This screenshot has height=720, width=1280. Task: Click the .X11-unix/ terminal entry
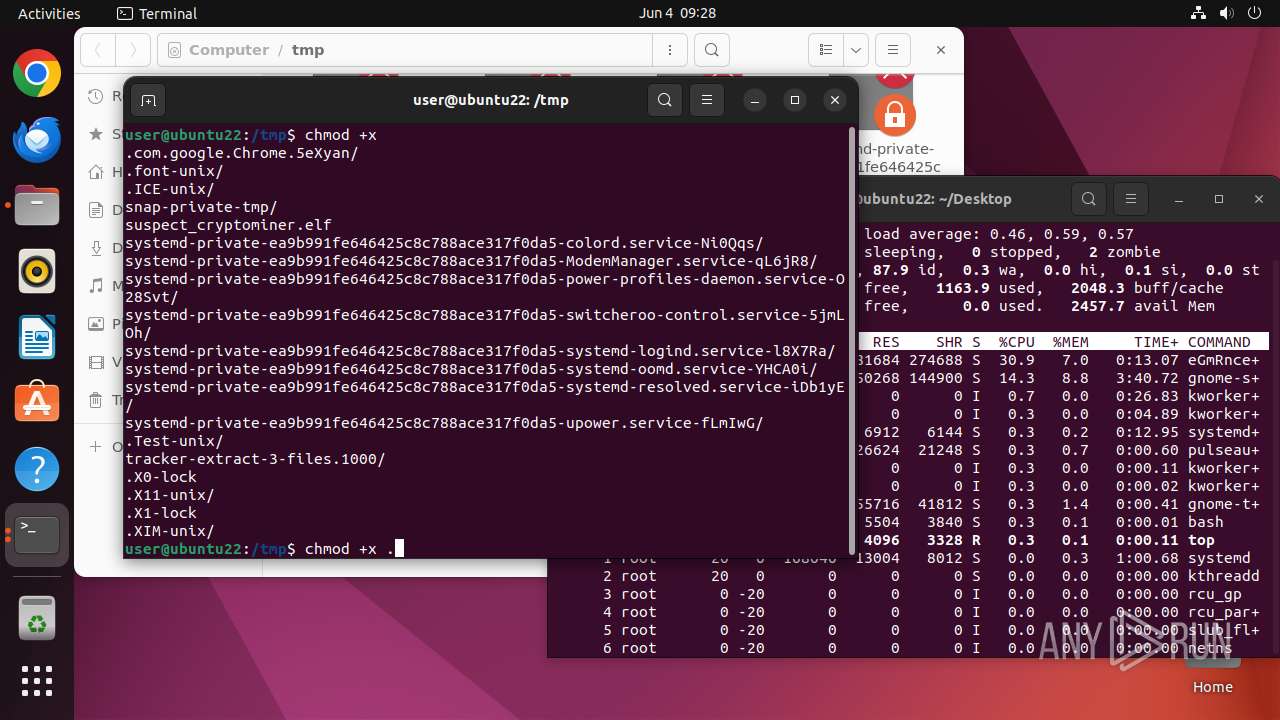point(170,495)
